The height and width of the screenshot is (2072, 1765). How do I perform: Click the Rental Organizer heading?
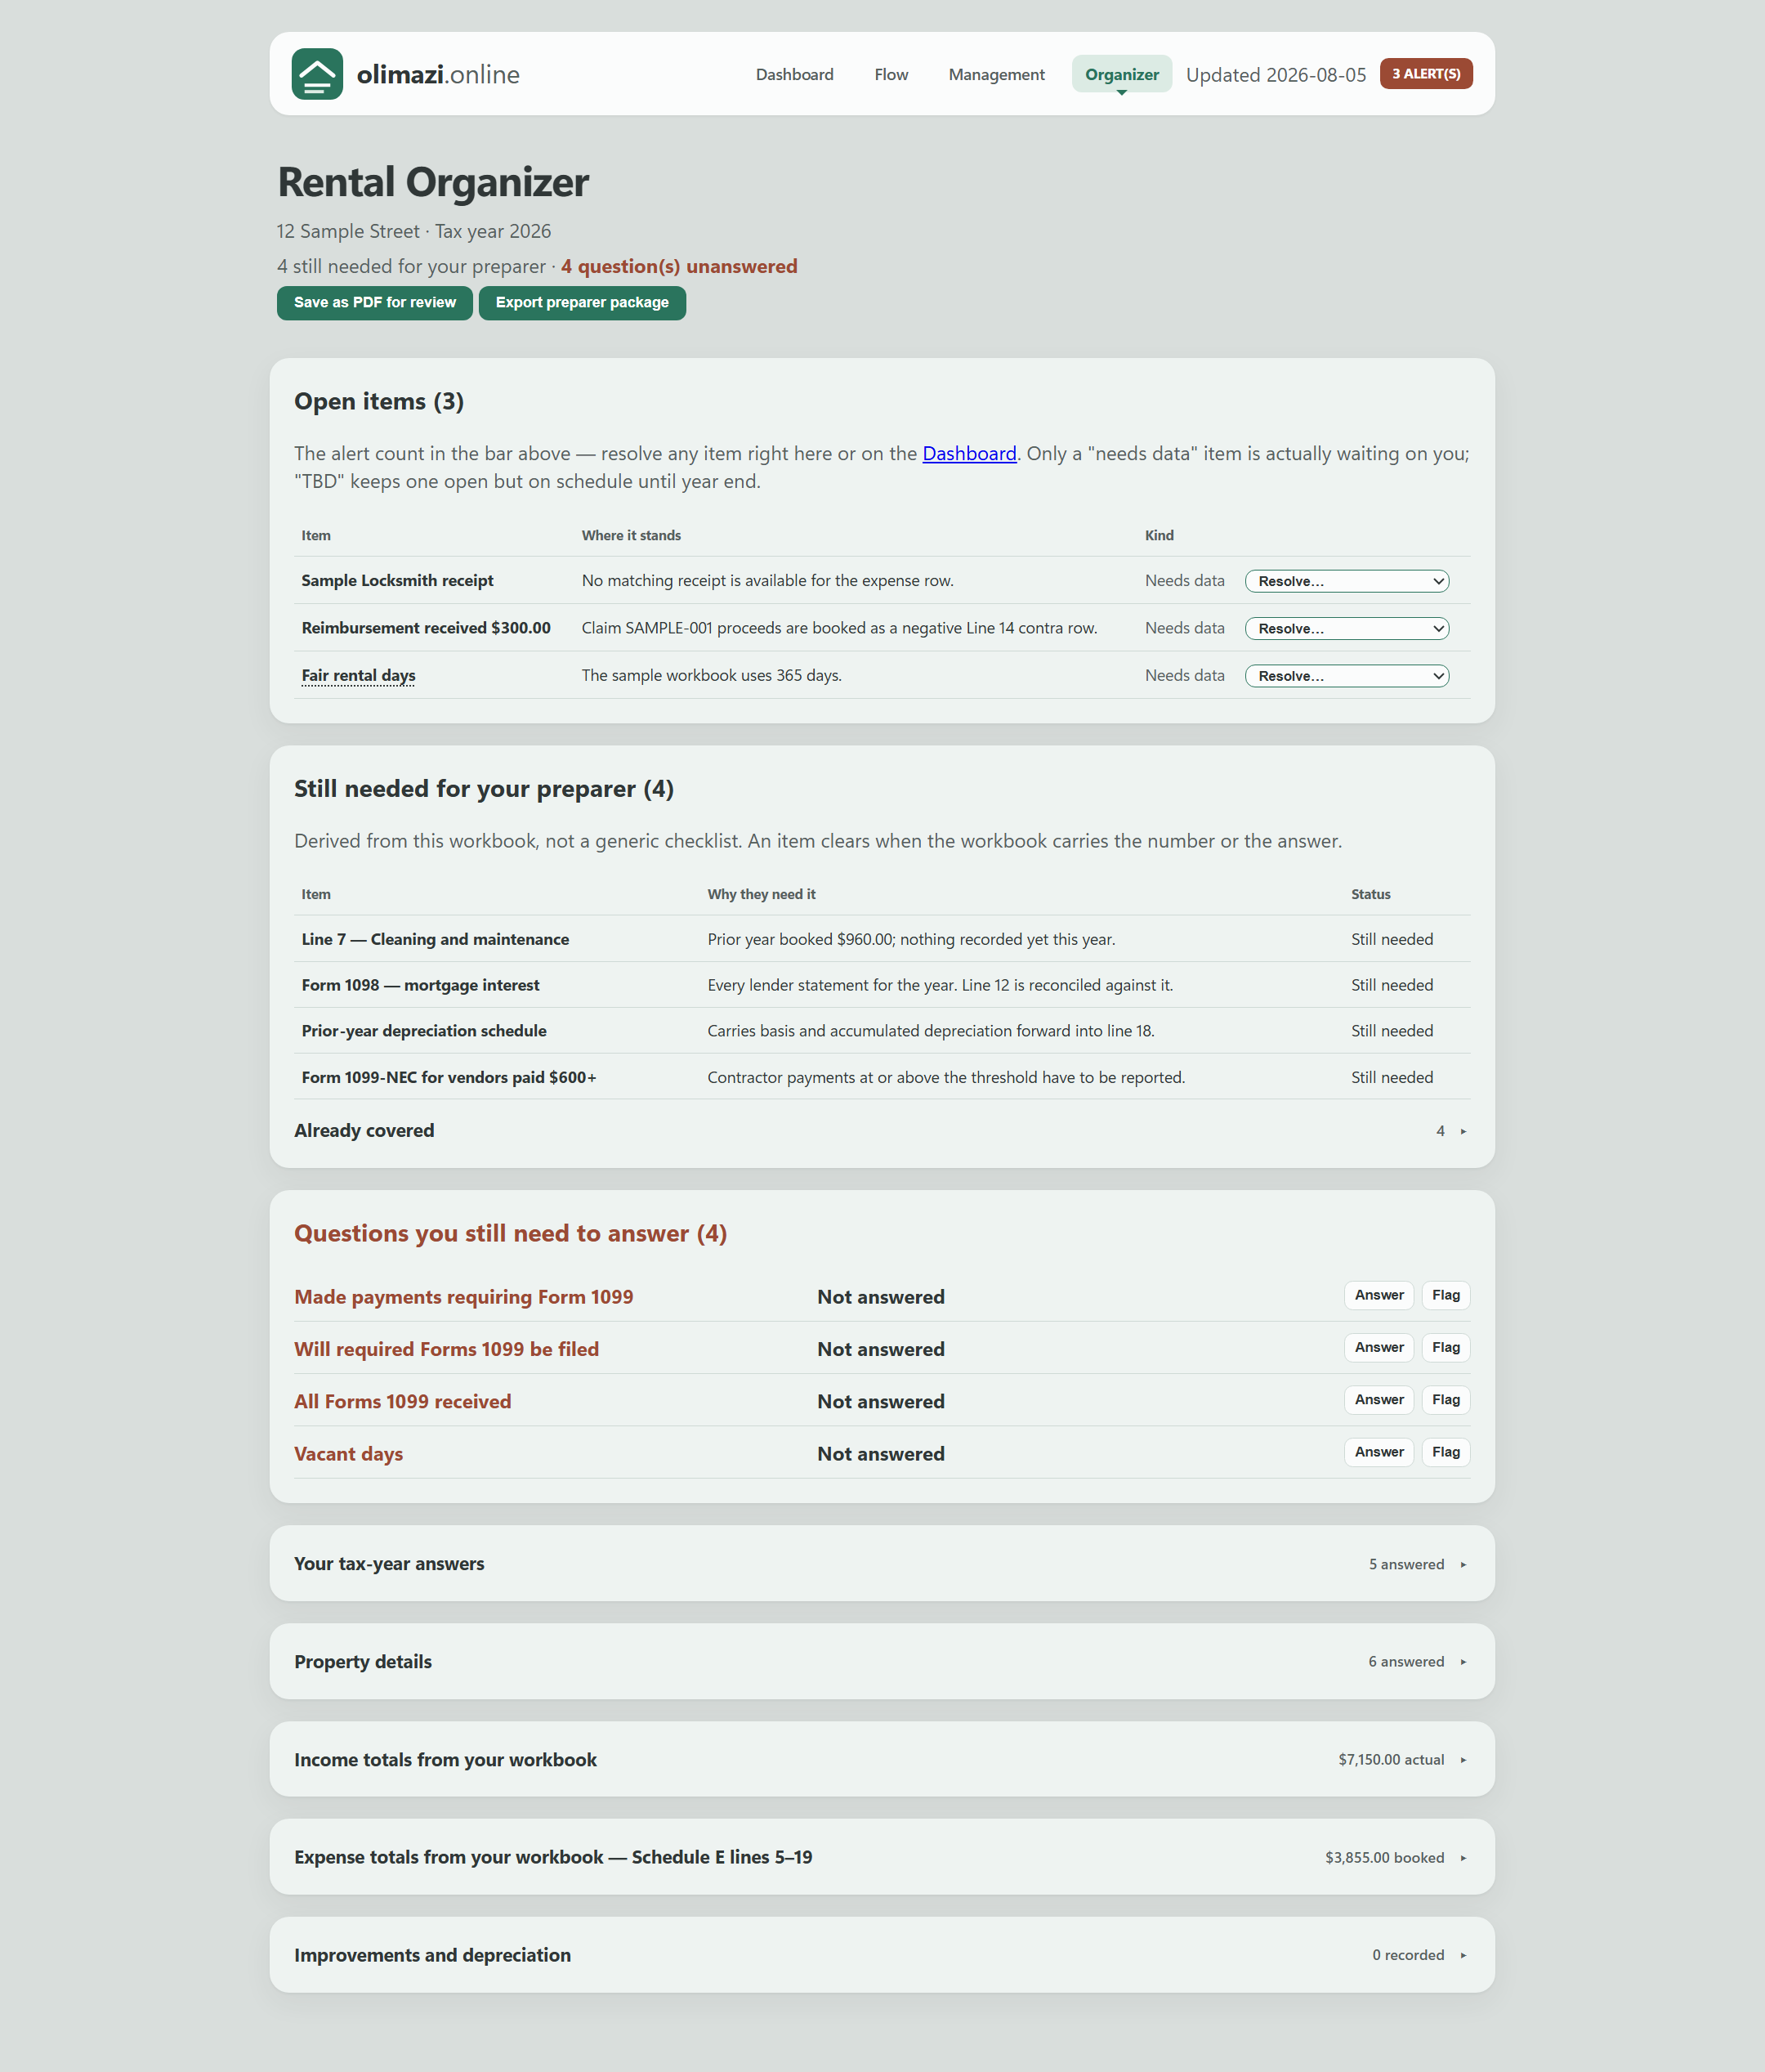(433, 182)
